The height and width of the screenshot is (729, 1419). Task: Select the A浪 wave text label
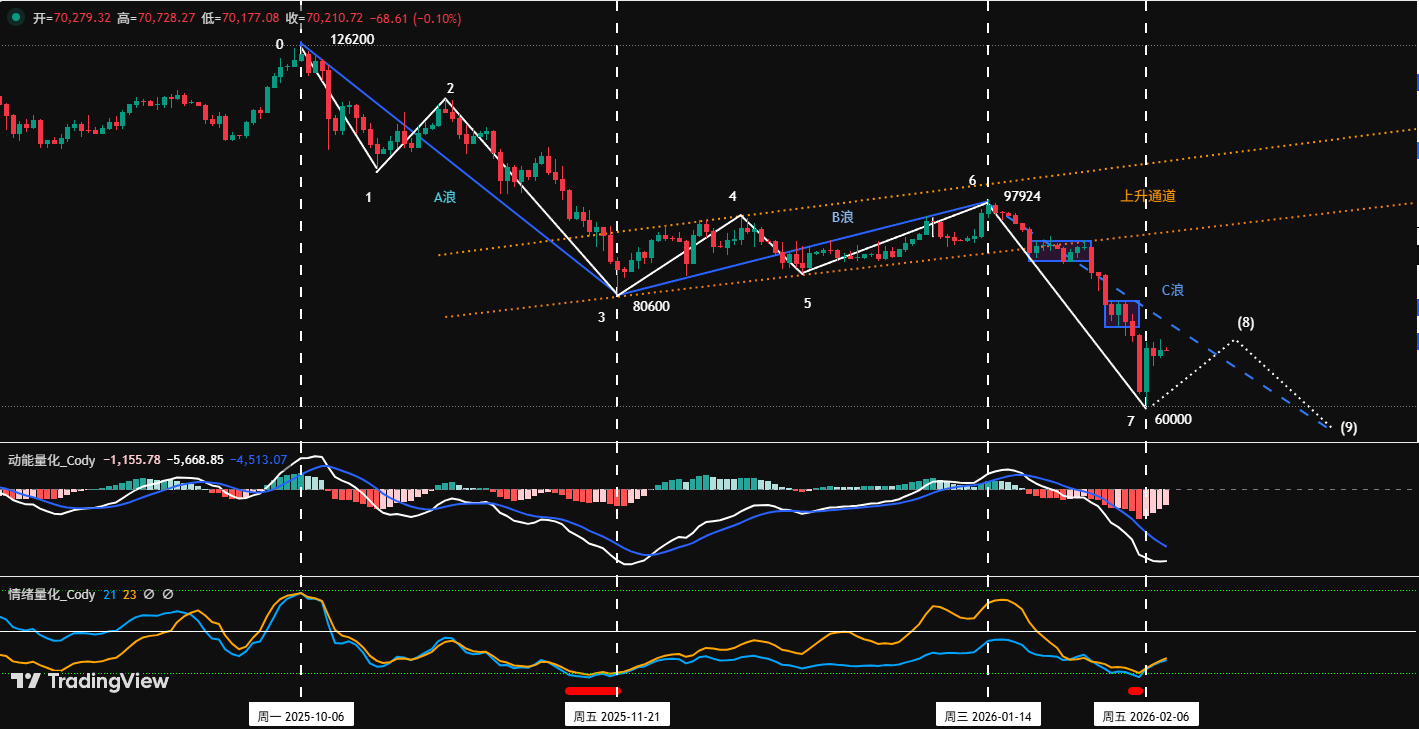point(444,197)
